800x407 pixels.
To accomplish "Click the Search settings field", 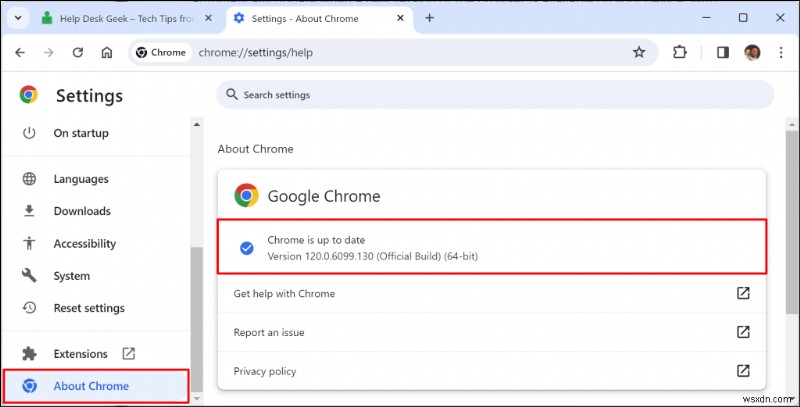I will pyautogui.click(x=495, y=95).
